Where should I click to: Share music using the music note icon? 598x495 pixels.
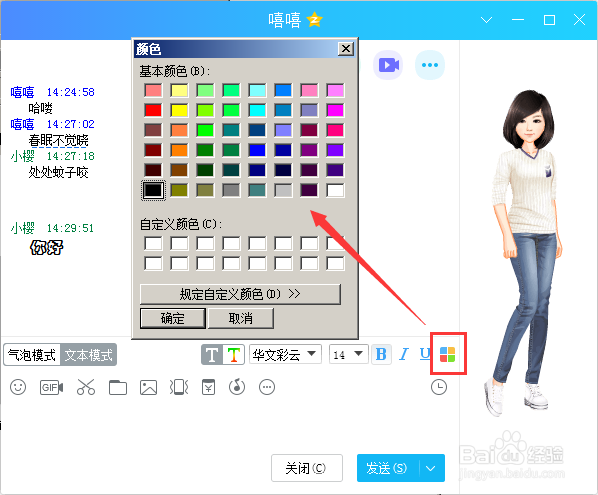237,387
